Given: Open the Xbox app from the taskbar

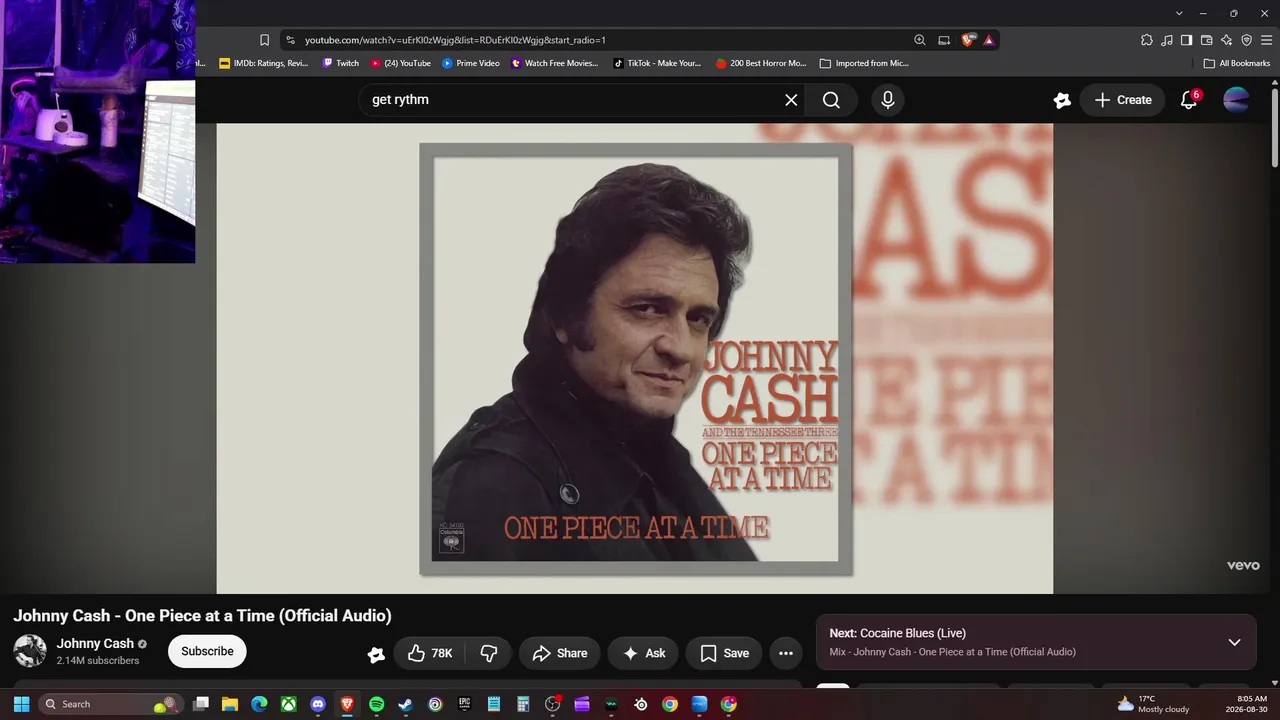Looking at the screenshot, I should (289, 704).
